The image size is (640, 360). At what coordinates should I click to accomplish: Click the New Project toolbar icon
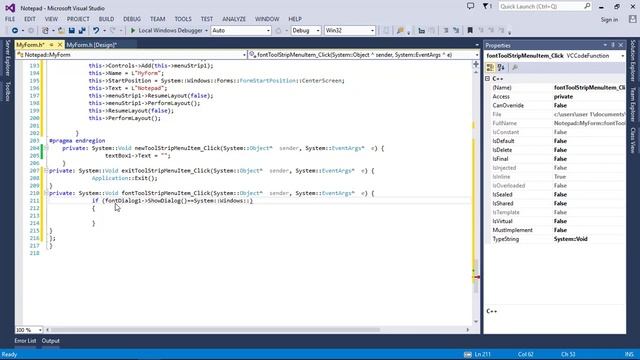point(45,31)
